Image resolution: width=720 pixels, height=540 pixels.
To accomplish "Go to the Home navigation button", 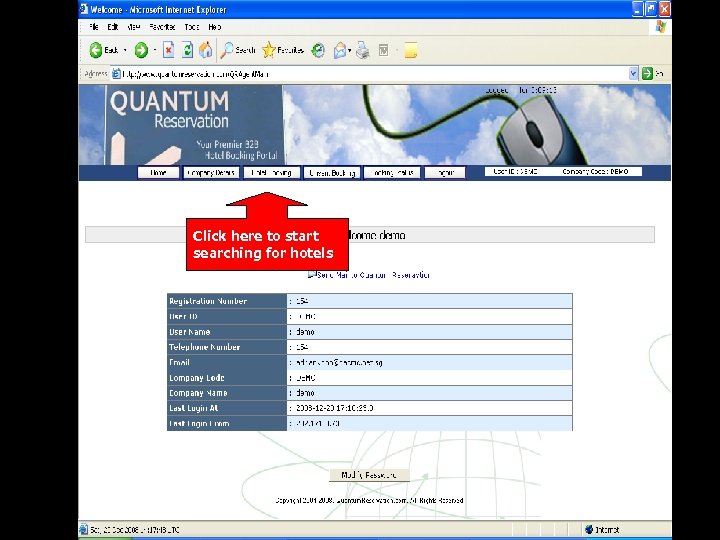I will 158,173.
